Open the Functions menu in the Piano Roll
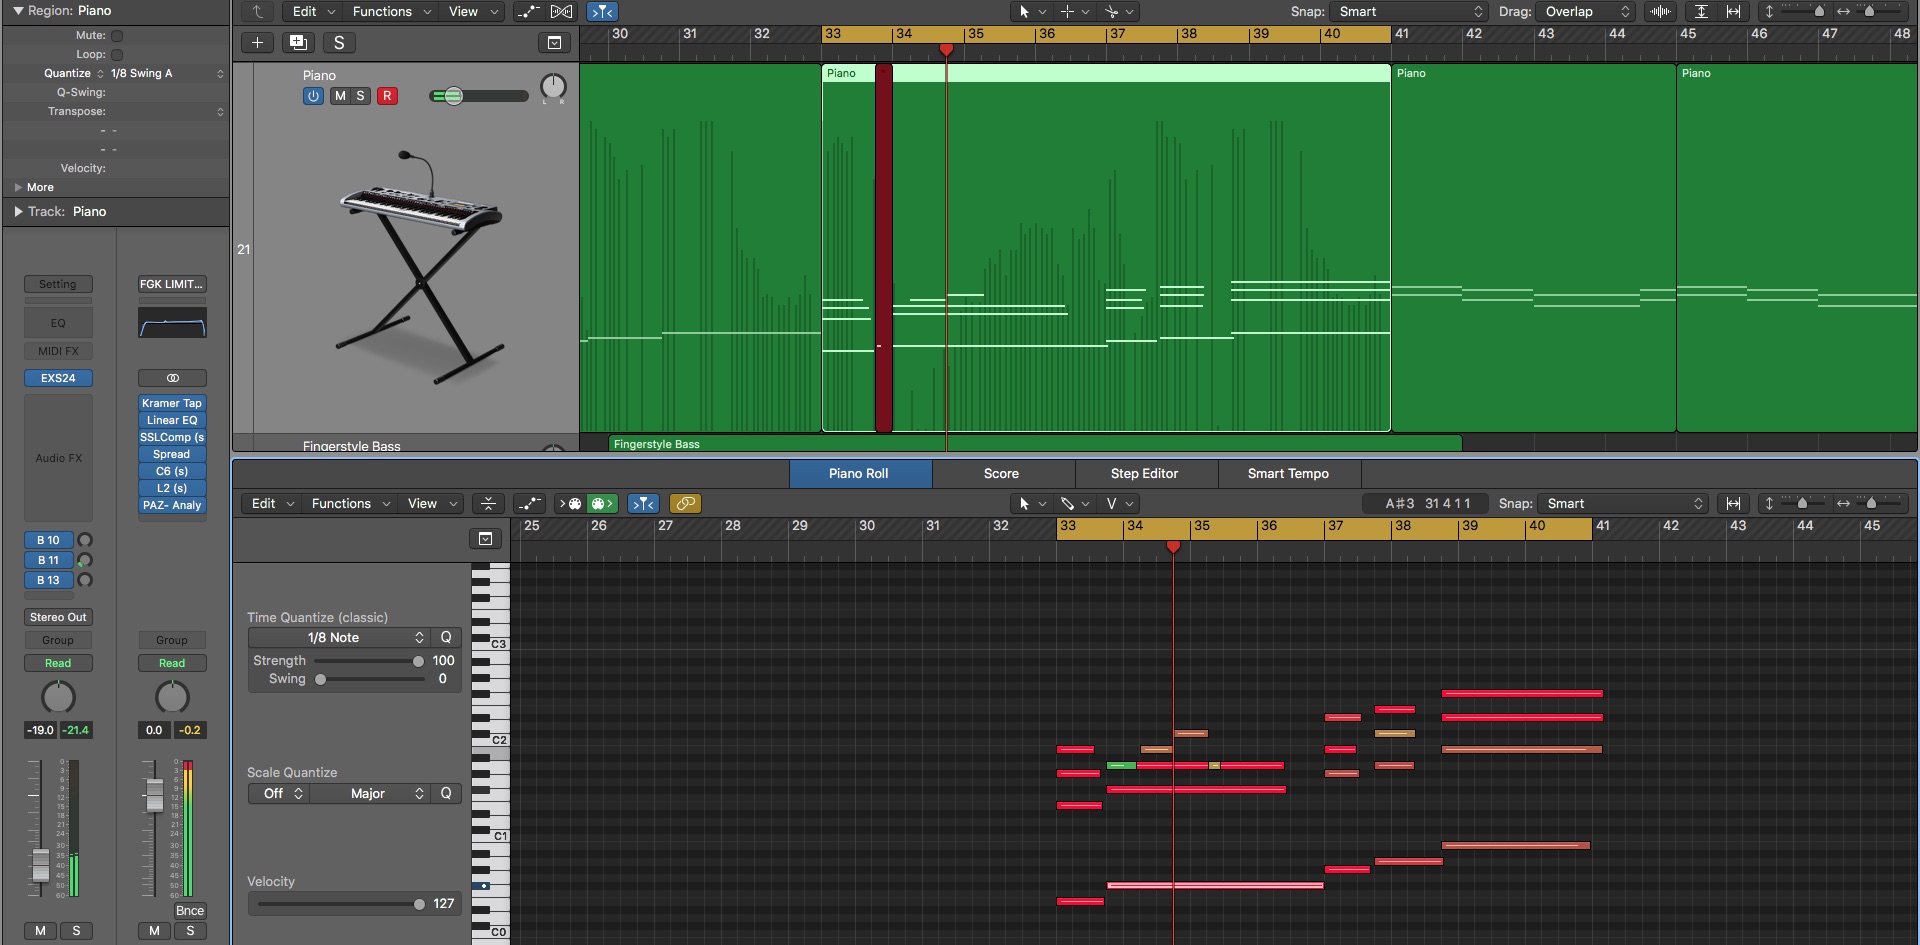This screenshot has height=945, width=1920. [x=342, y=503]
